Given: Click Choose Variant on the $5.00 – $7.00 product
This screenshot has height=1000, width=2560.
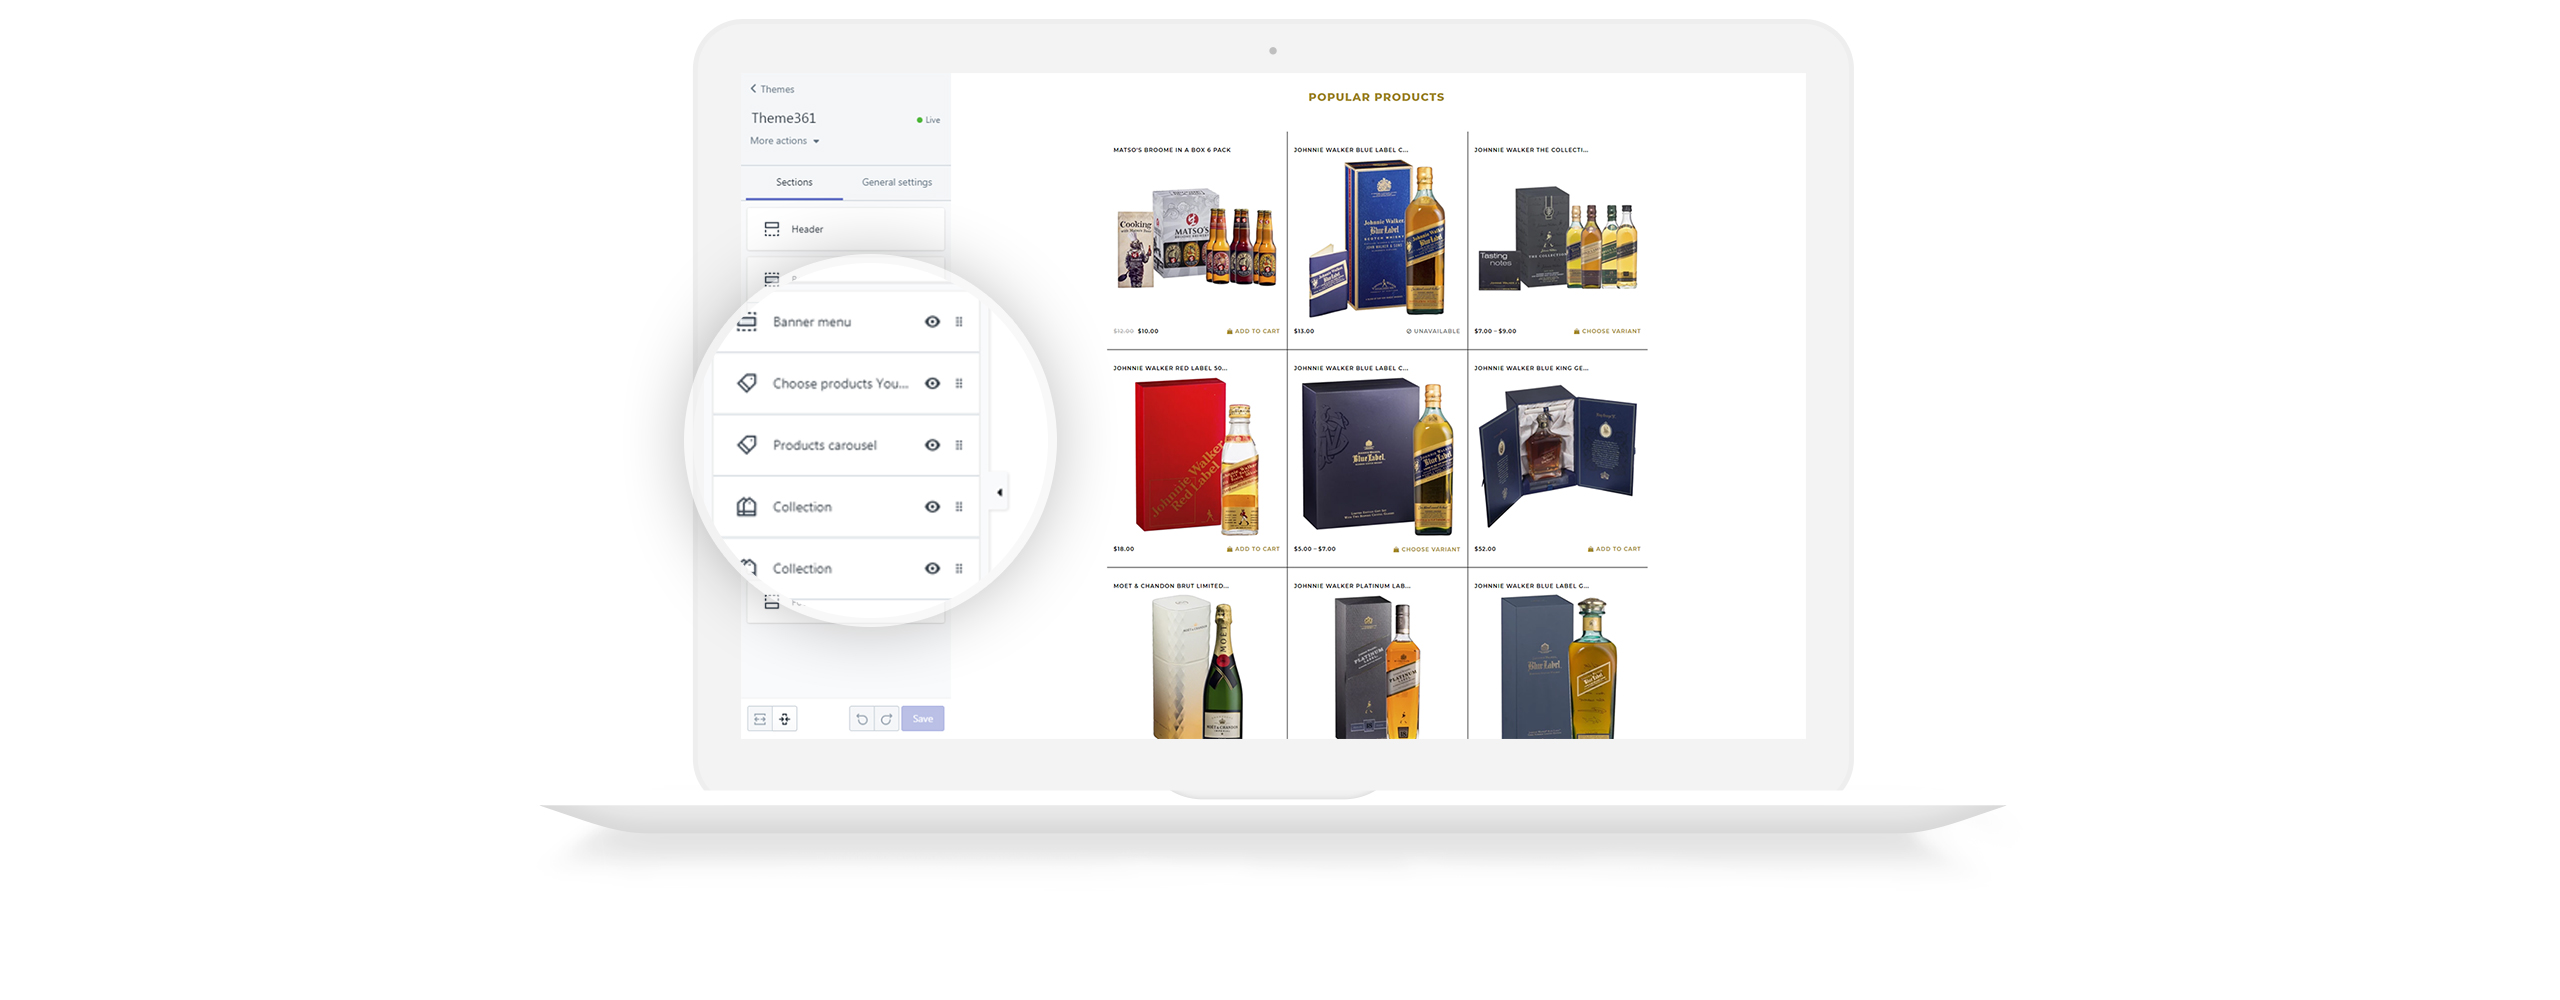Looking at the screenshot, I should pyautogui.click(x=1427, y=549).
